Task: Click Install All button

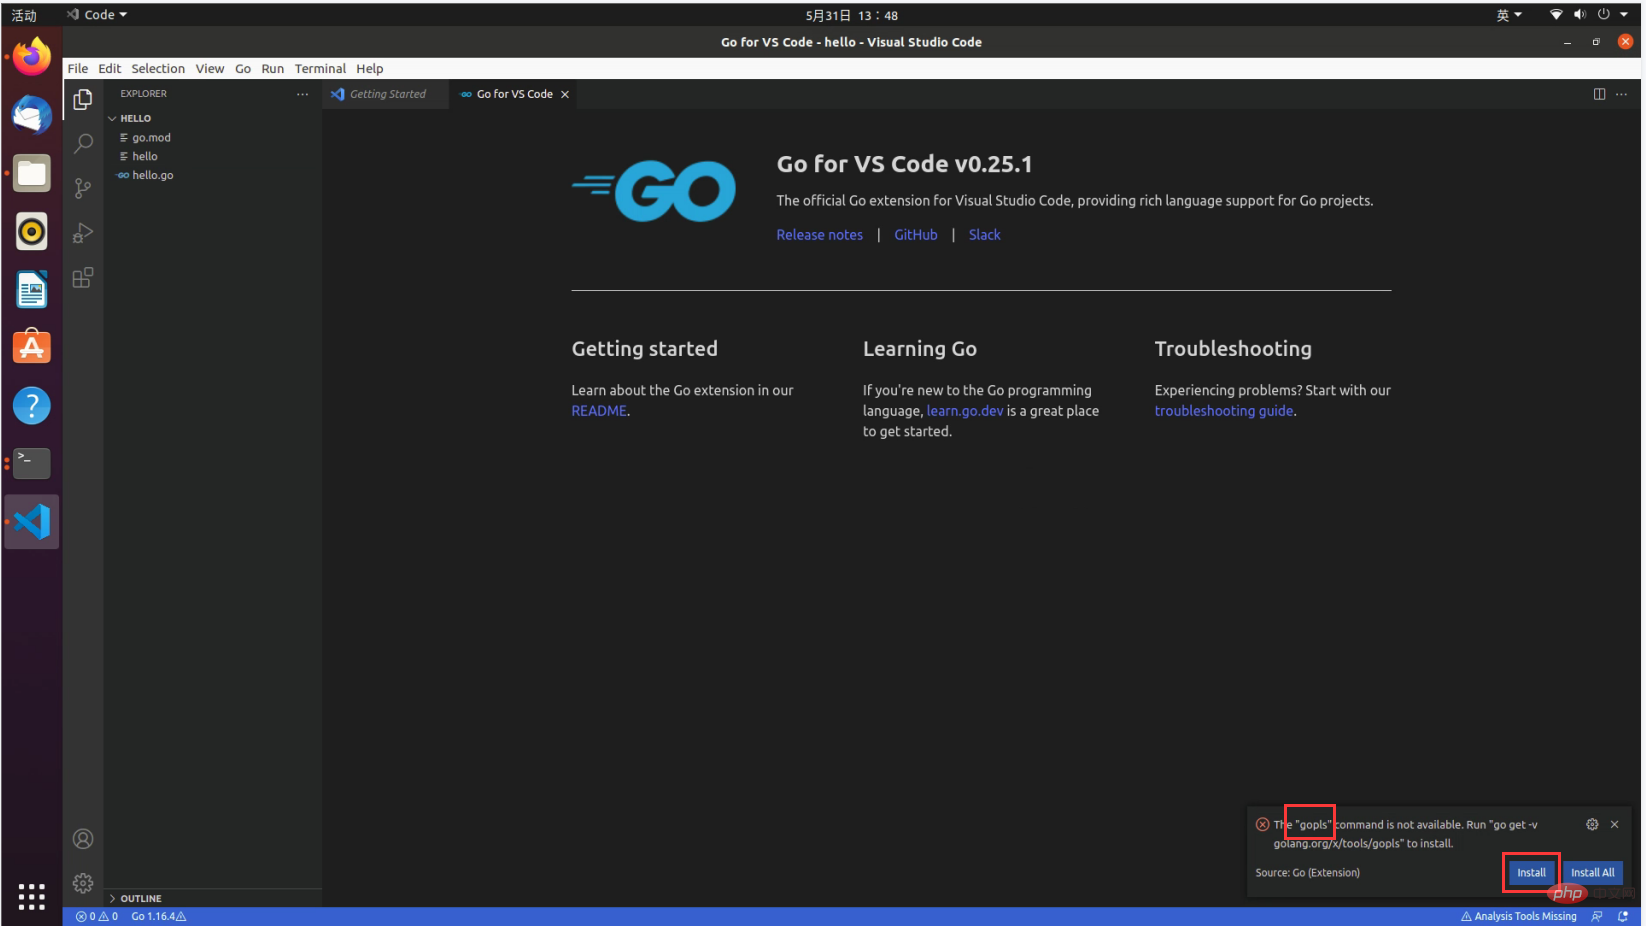Action: click(x=1592, y=873)
